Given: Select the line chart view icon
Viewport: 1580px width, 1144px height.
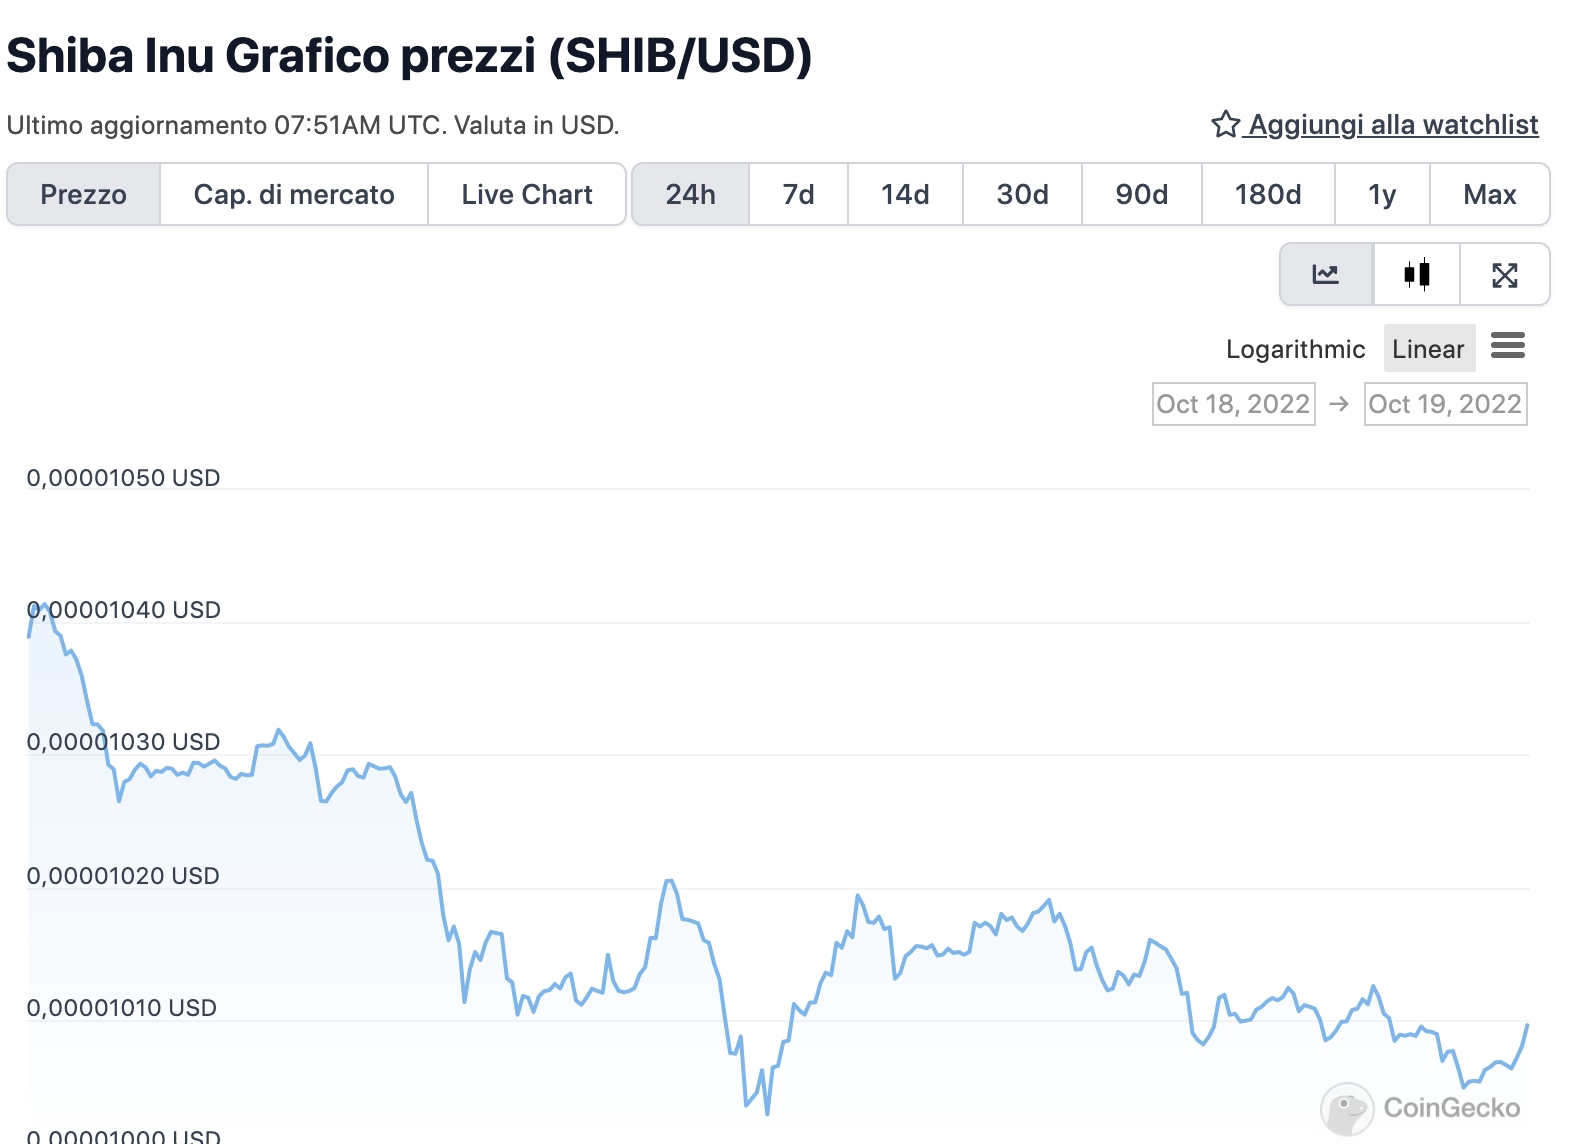Looking at the screenshot, I should pyautogui.click(x=1326, y=274).
